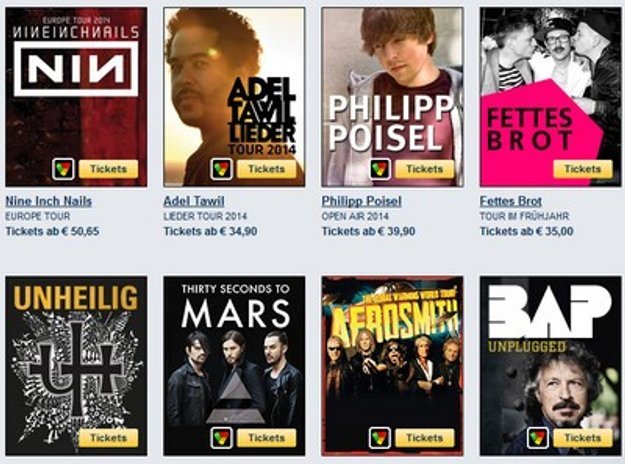Select the Aerosmith poster image
This screenshot has height=464, width=625.
point(393,366)
